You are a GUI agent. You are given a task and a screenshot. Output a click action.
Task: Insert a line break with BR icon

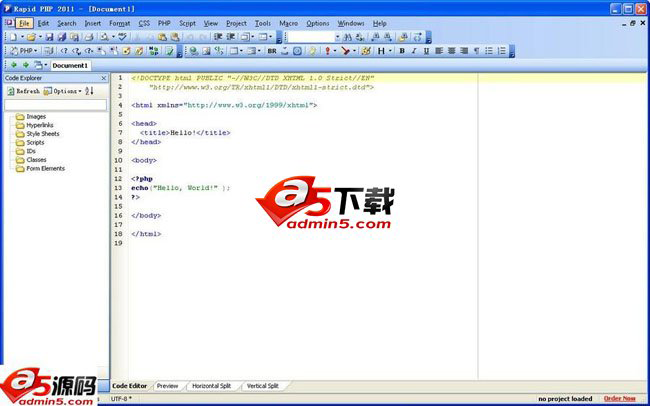(272, 51)
